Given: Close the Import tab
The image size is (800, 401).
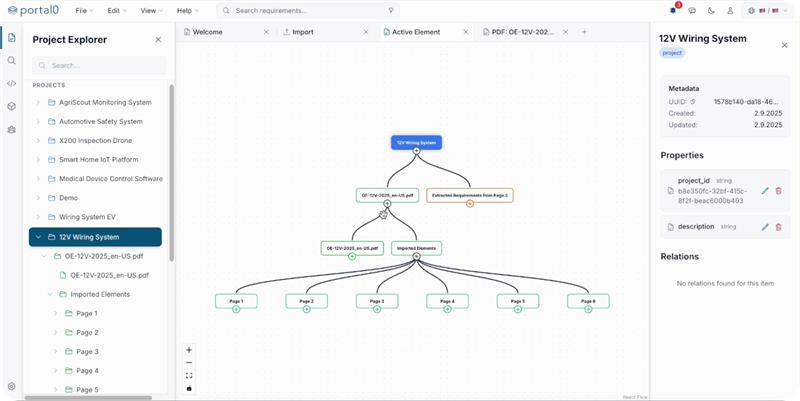Looking at the screenshot, I should [x=366, y=32].
